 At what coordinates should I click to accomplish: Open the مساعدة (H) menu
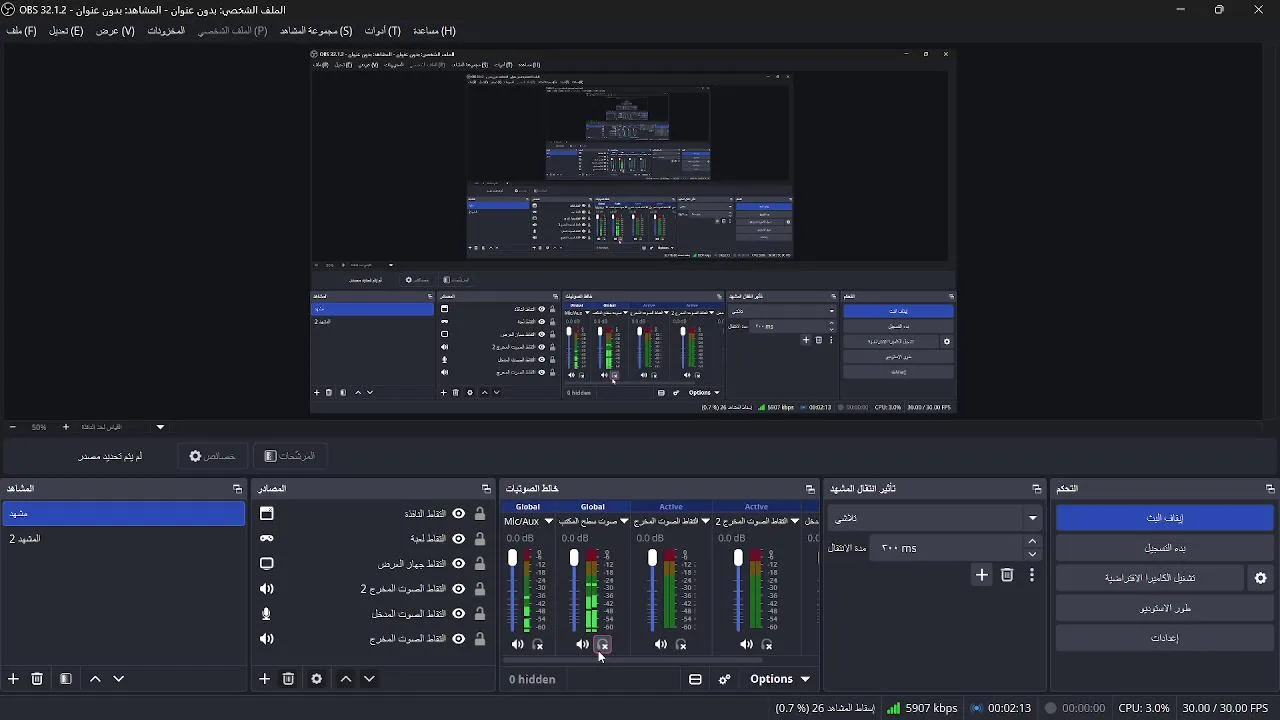click(434, 31)
